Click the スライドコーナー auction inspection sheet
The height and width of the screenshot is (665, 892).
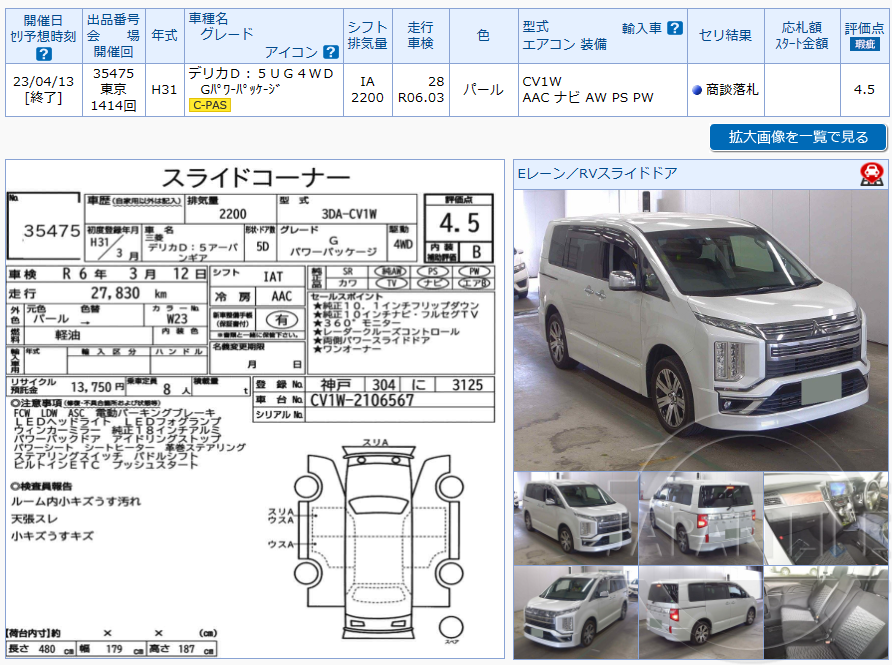point(255,400)
